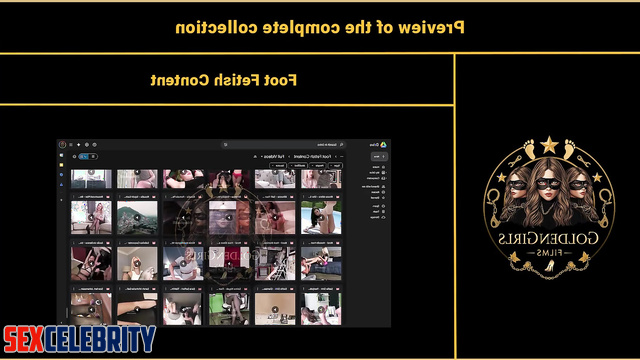Open the Google apps grid icon

71,144
